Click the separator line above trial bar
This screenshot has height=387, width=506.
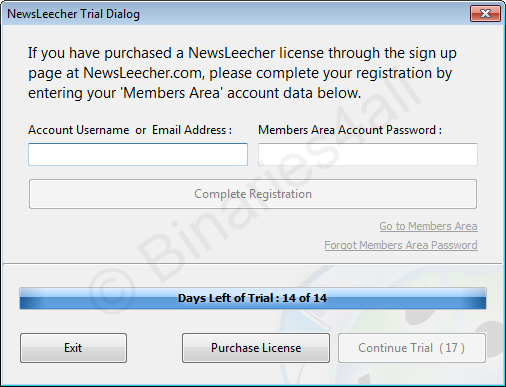[253, 264]
